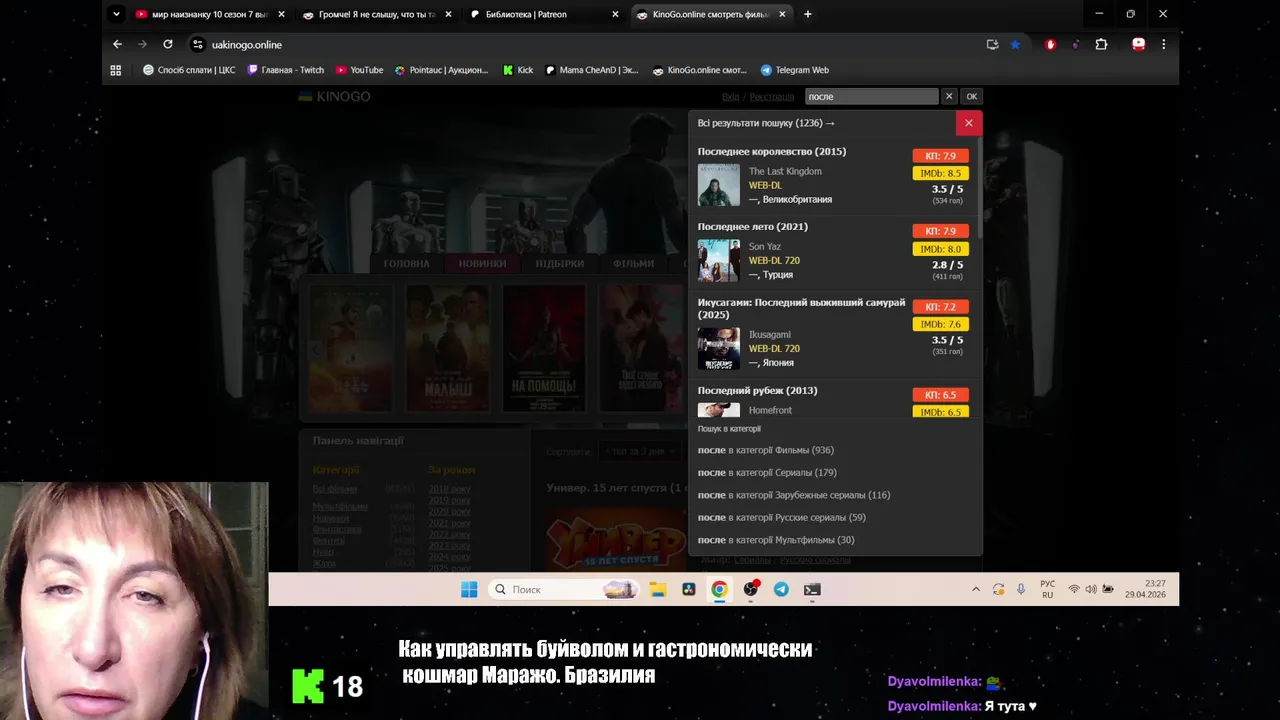
Task: Open 'Икусагами: Последний выживший самурай' result
Action: 801,308
